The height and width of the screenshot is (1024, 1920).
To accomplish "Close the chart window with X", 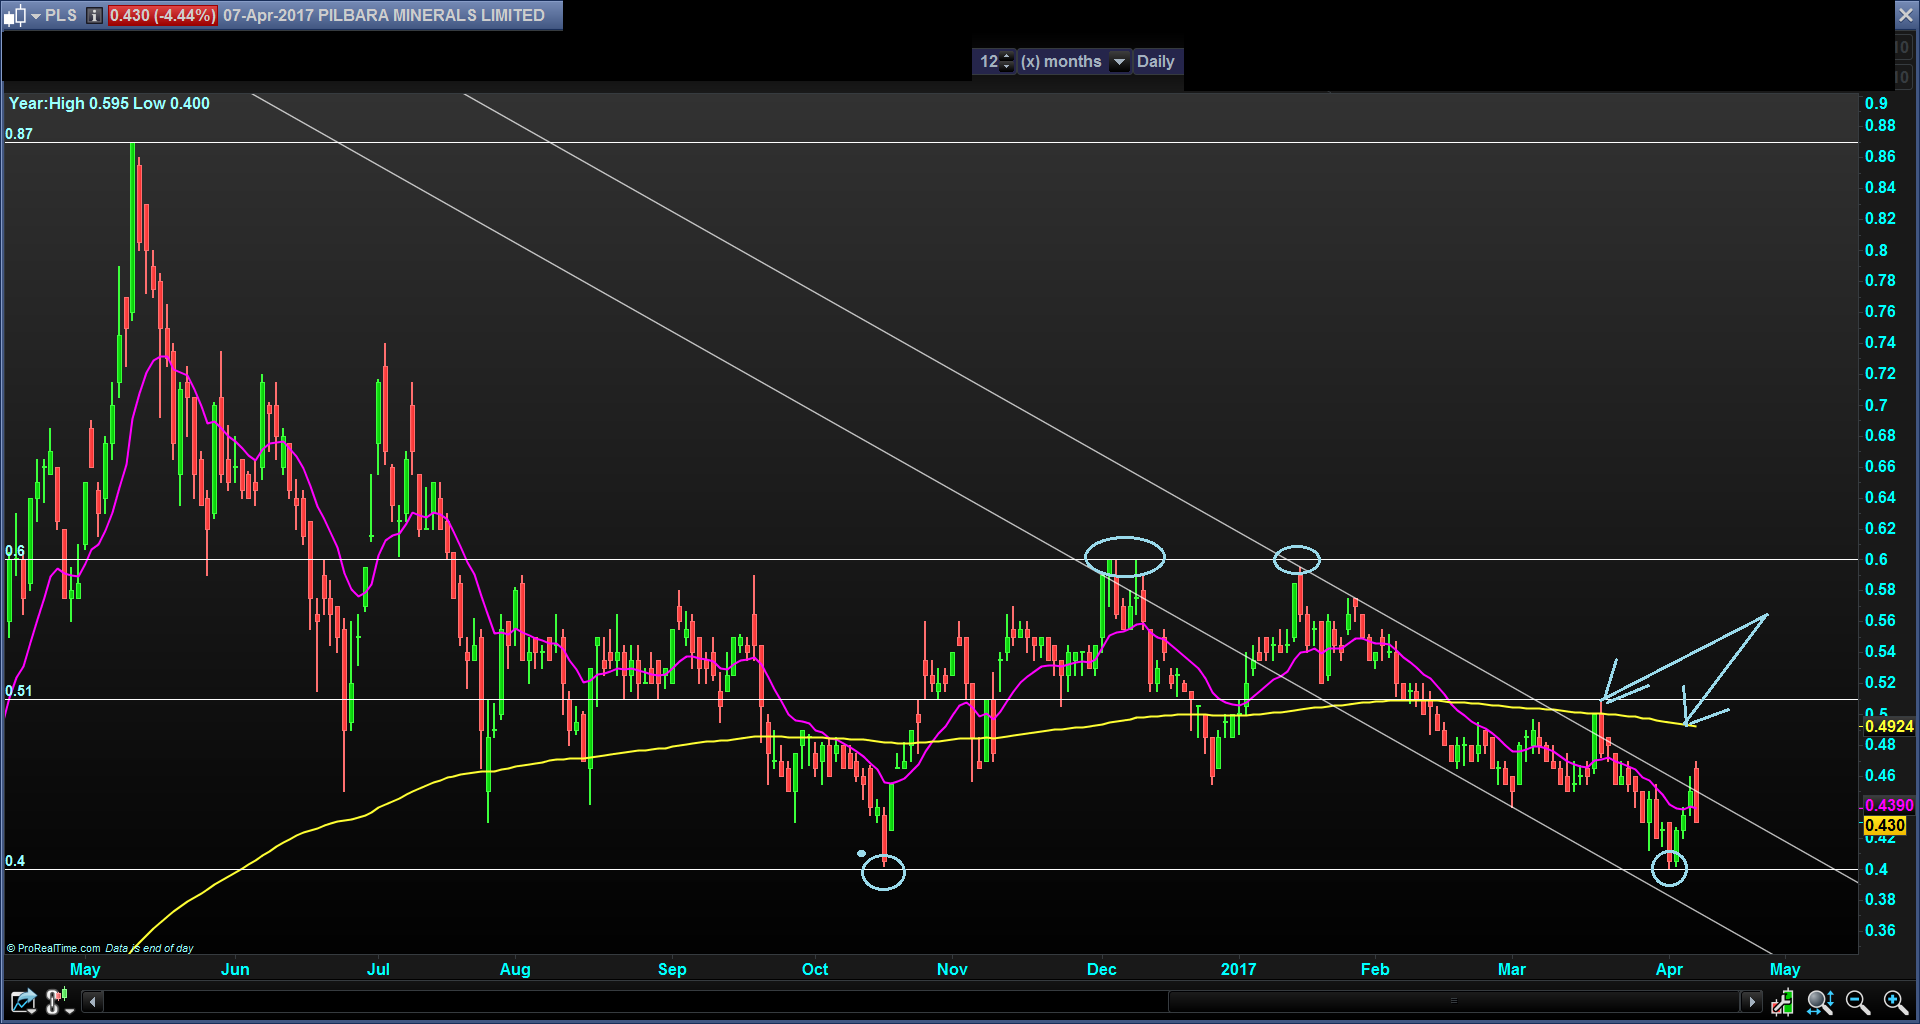I will pos(1906,15).
